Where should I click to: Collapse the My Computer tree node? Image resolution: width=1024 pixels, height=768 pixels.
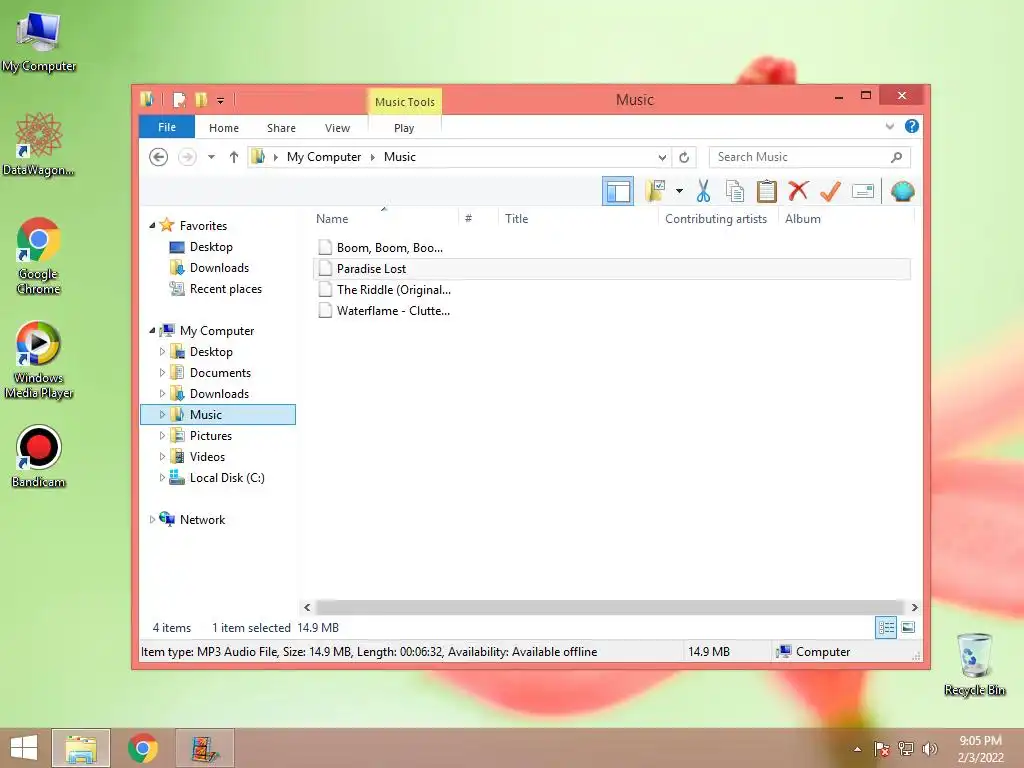(152, 330)
